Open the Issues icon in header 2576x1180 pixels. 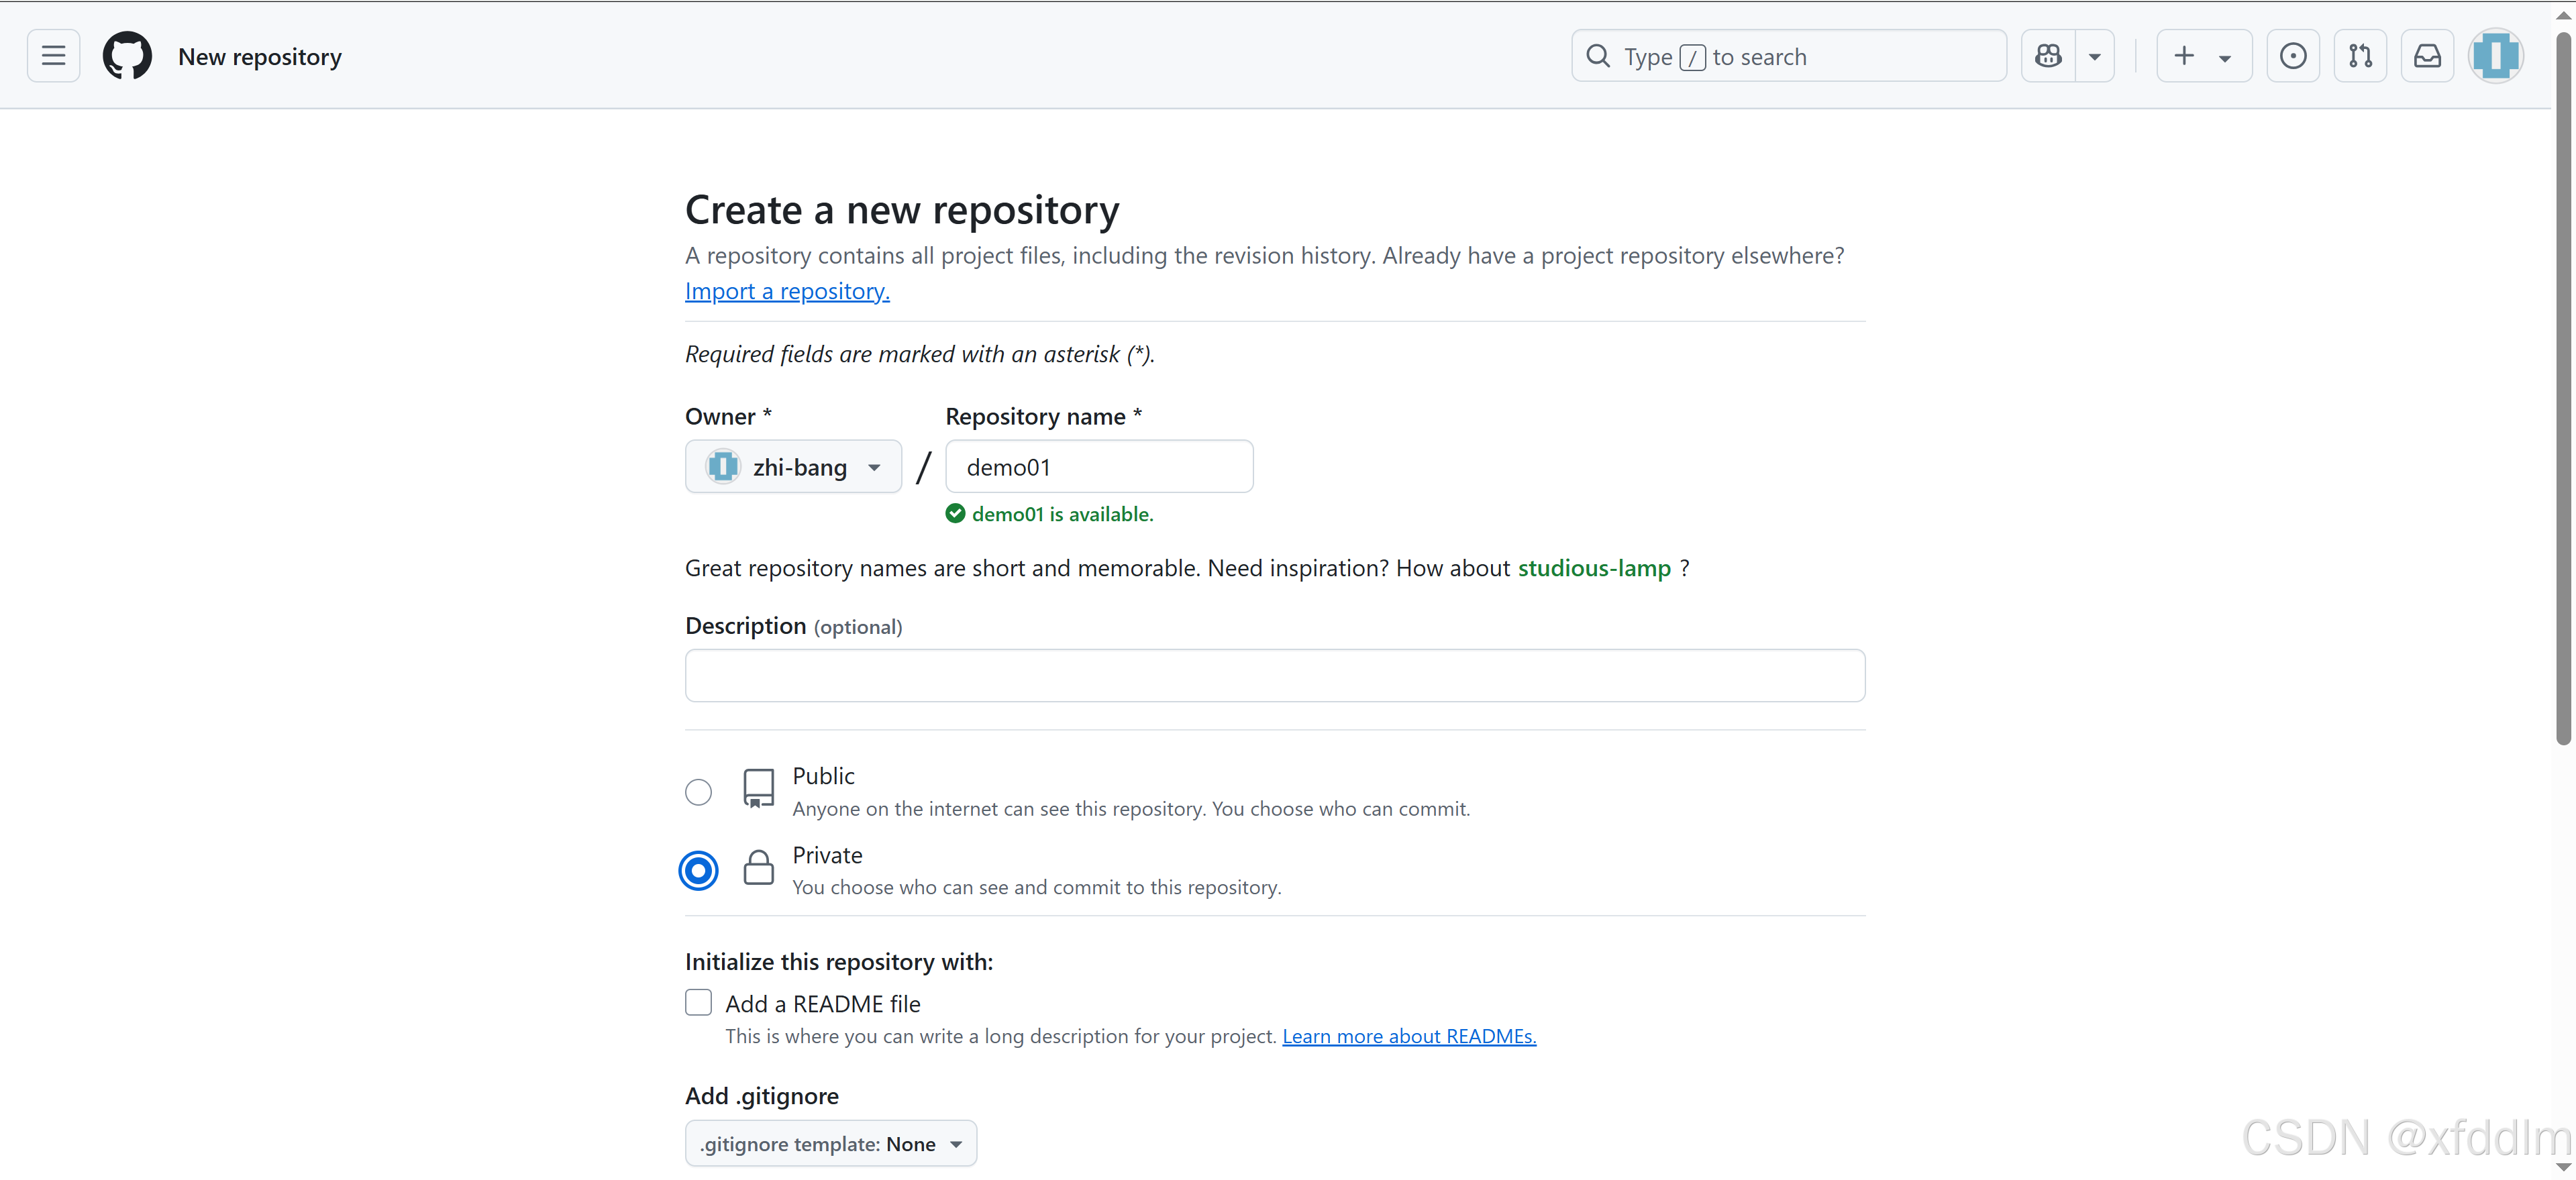2293,56
